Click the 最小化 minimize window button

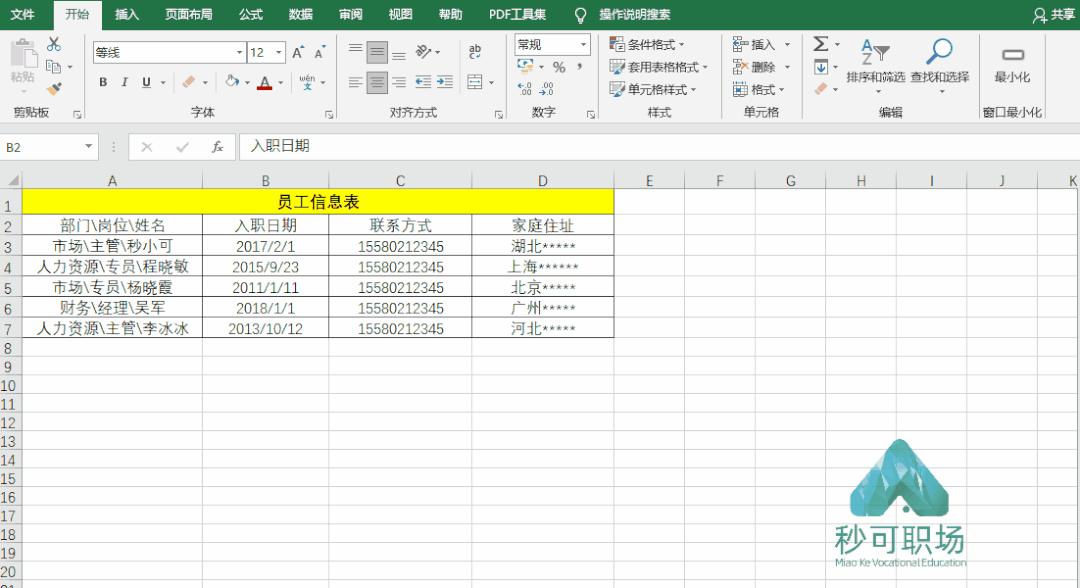[x=1013, y=60]
